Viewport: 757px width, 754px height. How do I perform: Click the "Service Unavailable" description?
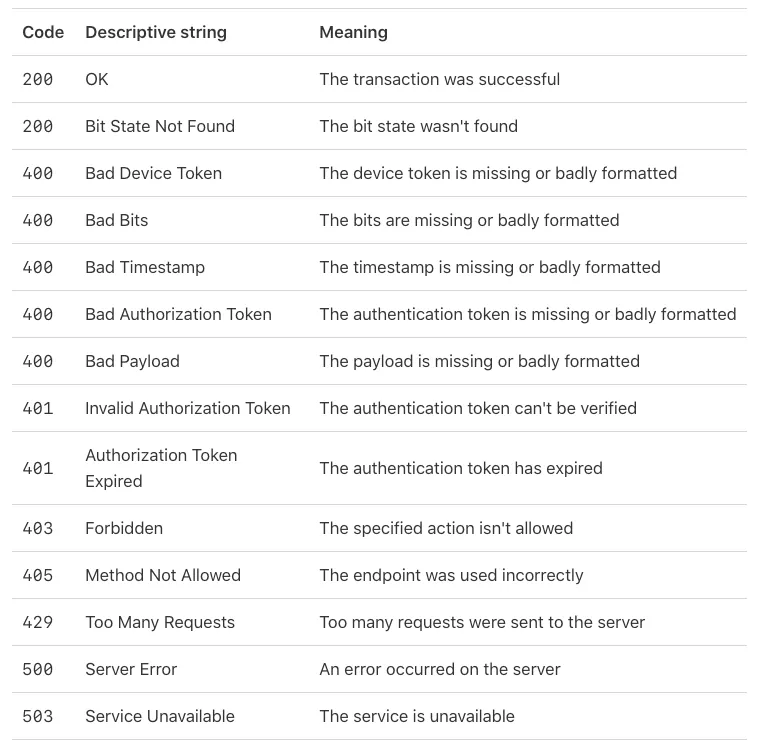click(x=160, y=716)
